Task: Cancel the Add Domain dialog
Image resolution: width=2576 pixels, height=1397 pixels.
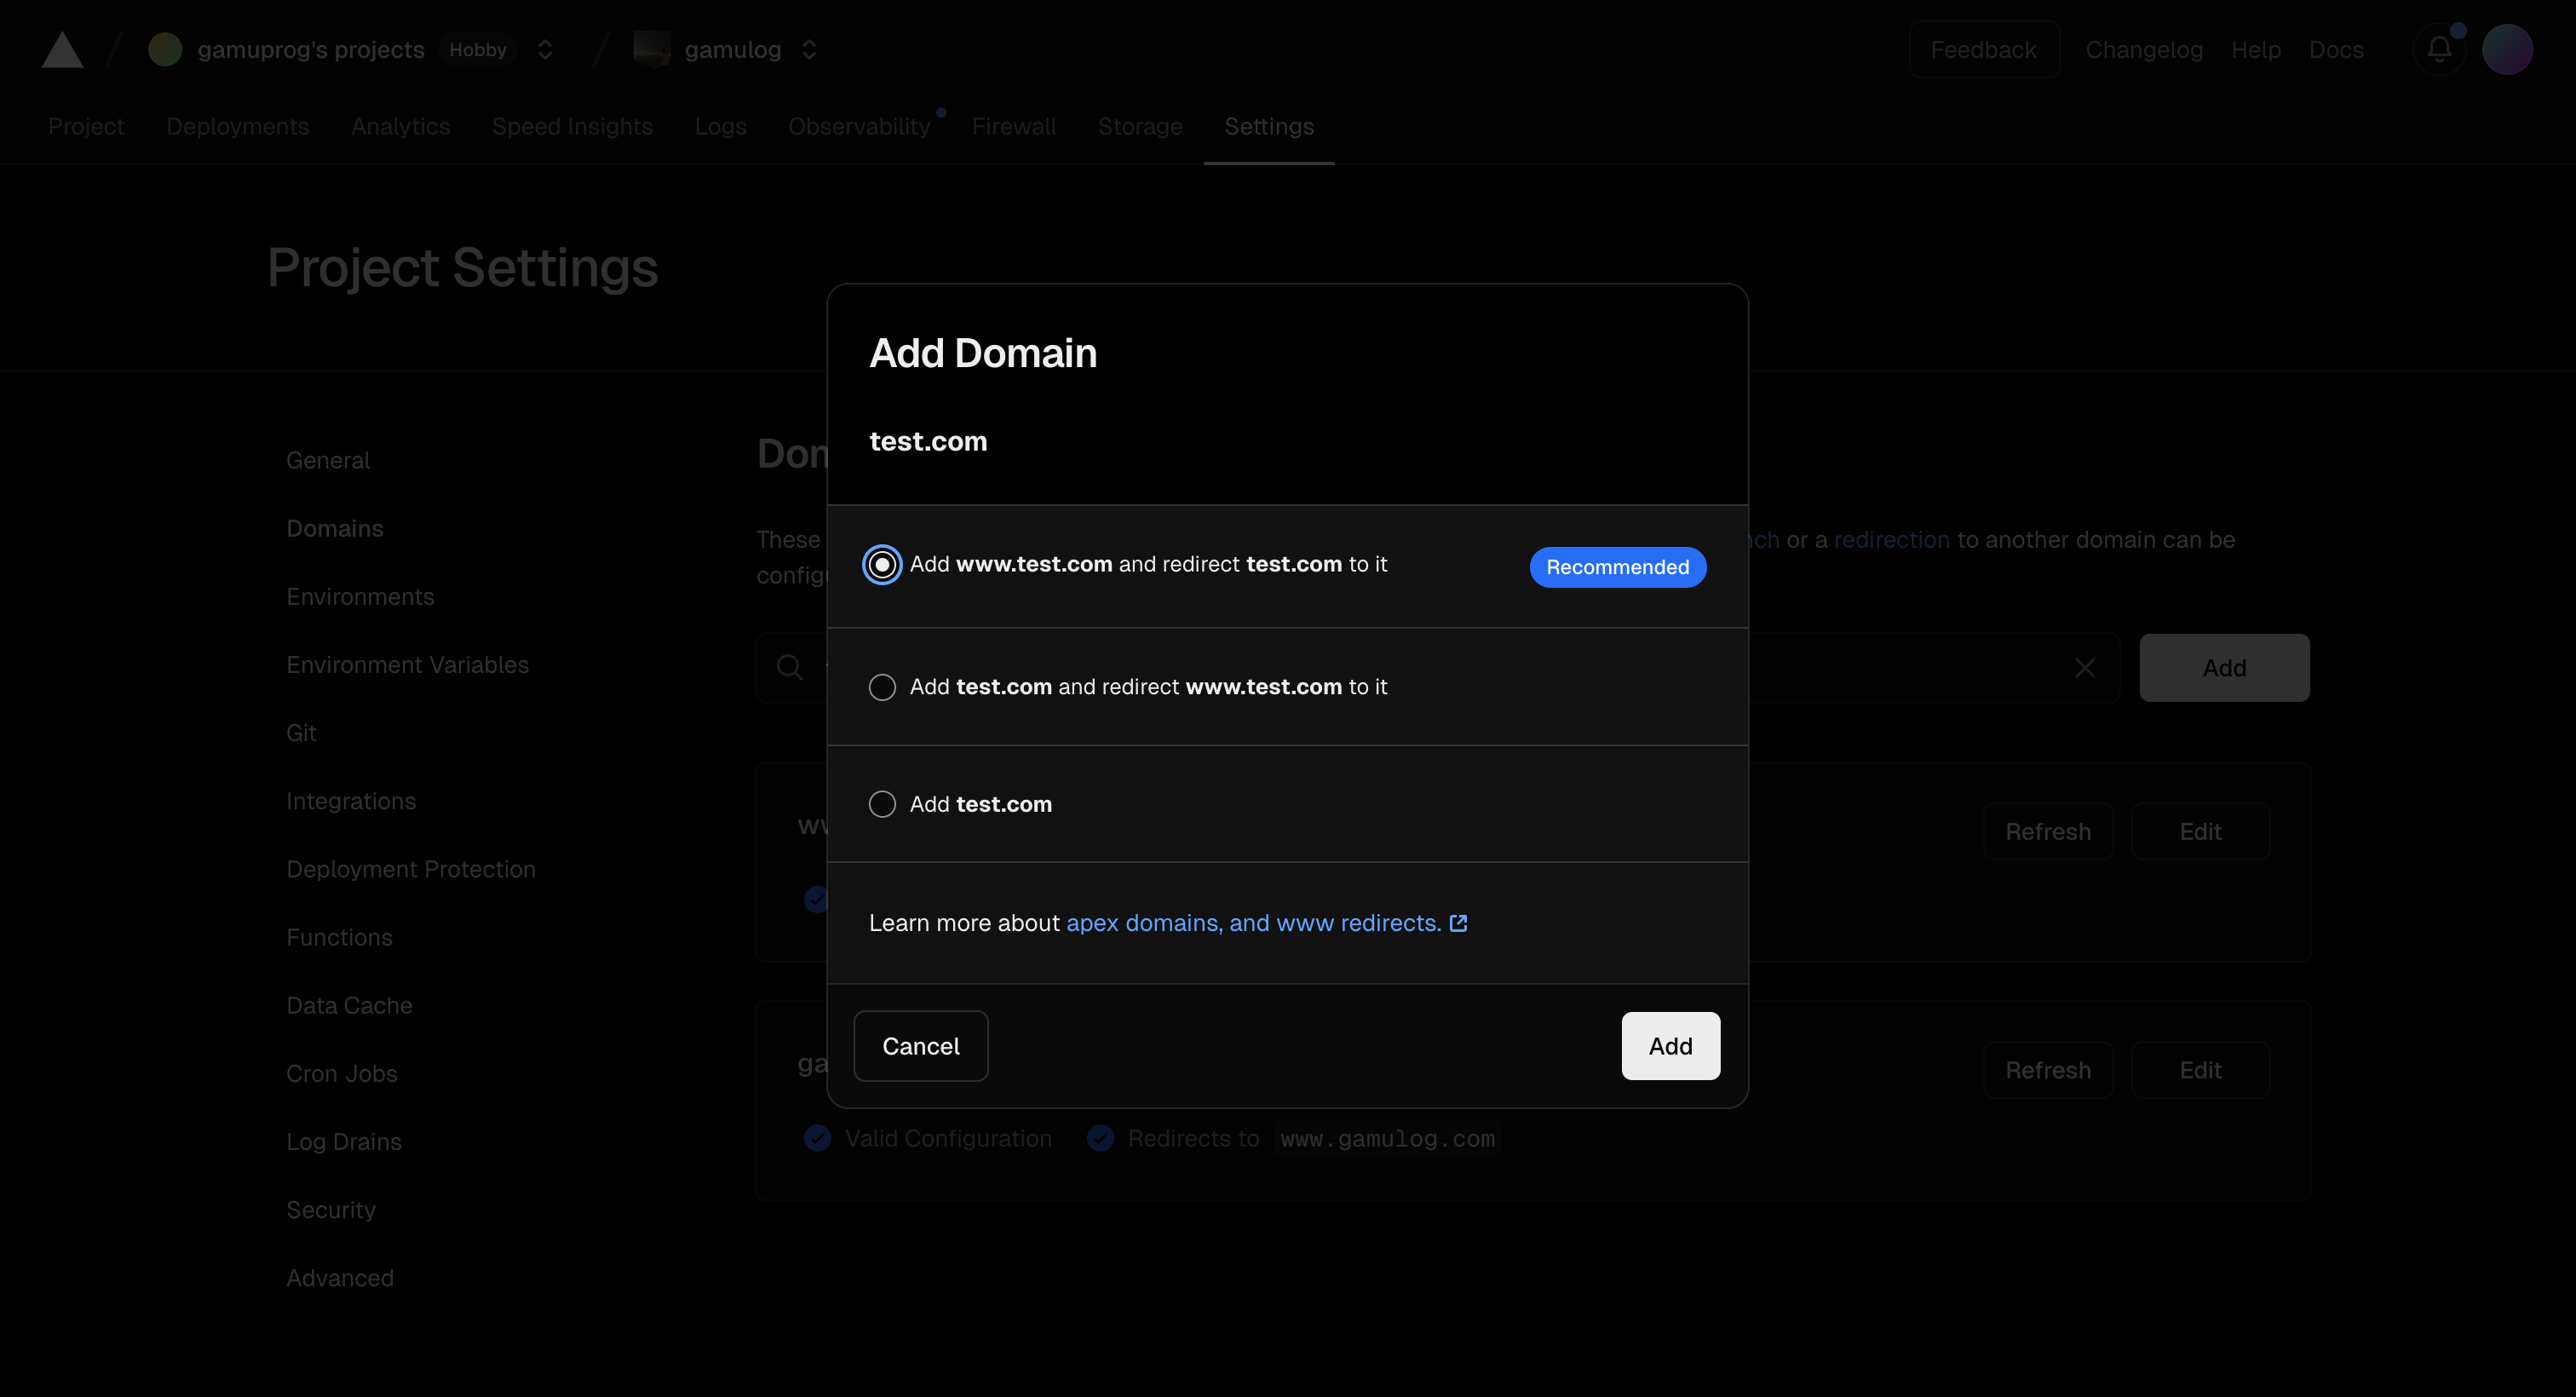Action: tap(920, 1046)
